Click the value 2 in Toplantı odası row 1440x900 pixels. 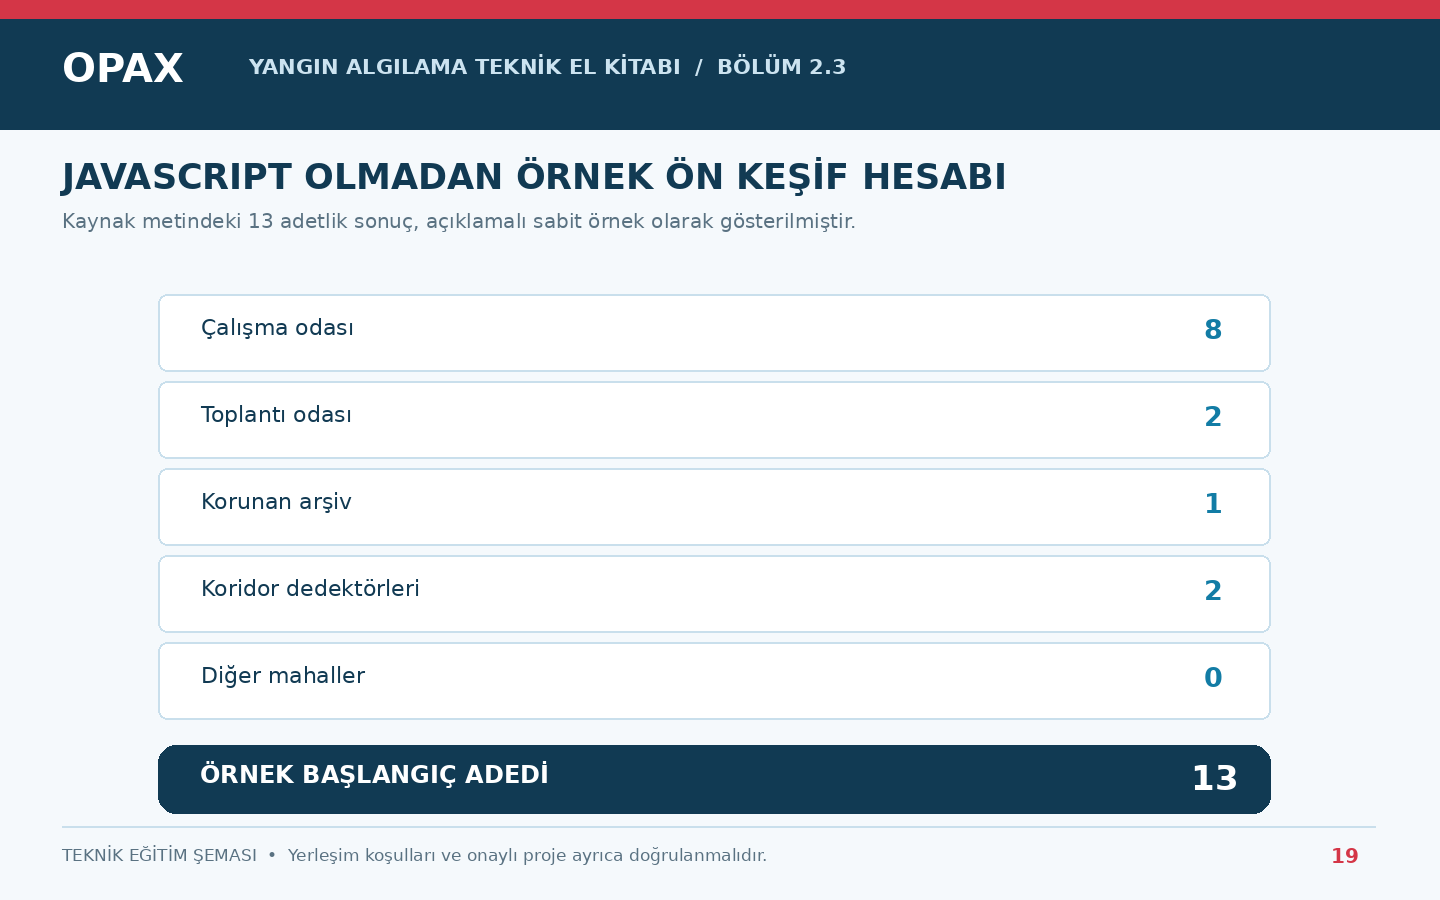1213,417
